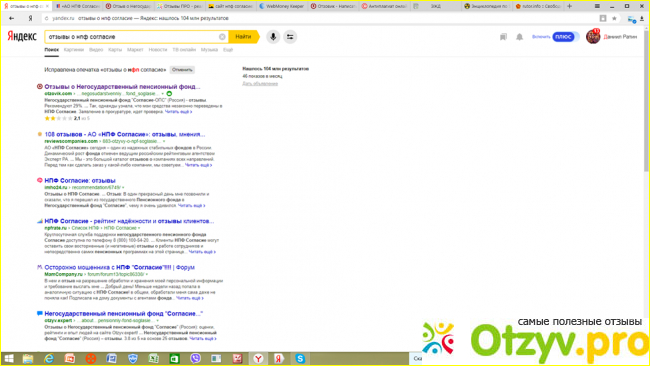Screen dimensions: 650x366
Task: Clear the search query with X icon
Action: click(222, 37)
